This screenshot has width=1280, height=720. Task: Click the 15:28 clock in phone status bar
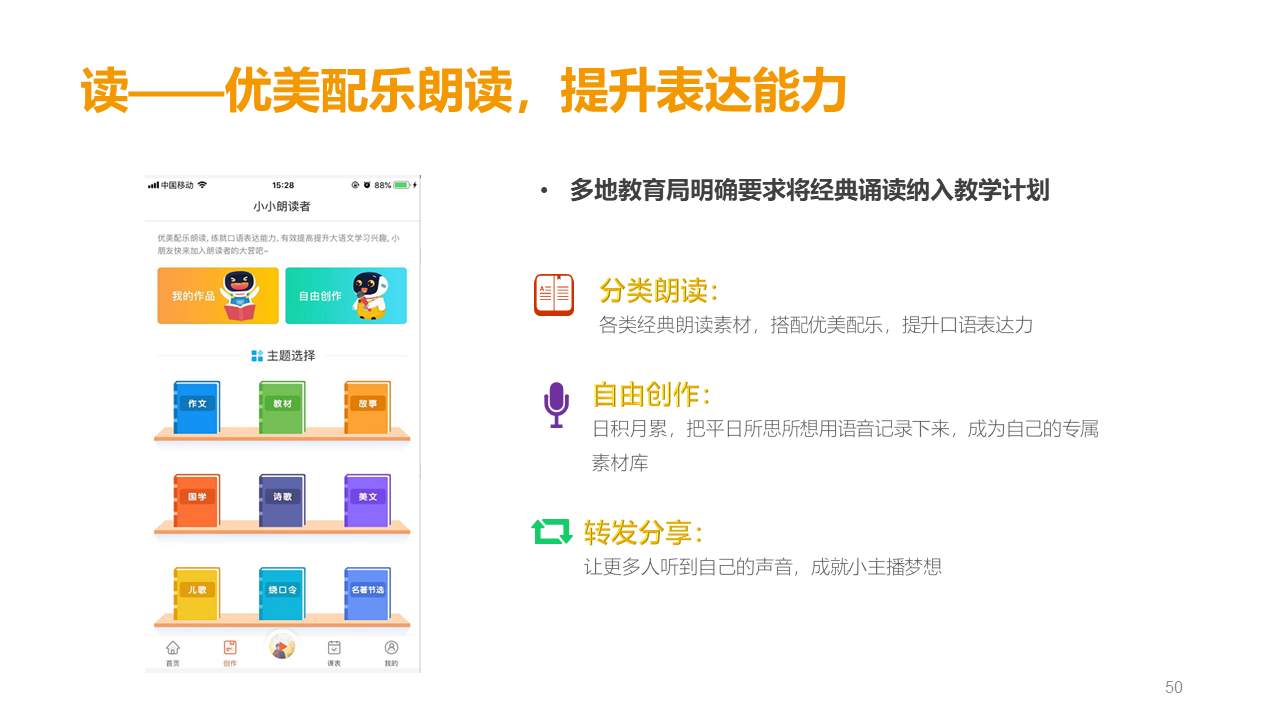click(x=283, y=185)
